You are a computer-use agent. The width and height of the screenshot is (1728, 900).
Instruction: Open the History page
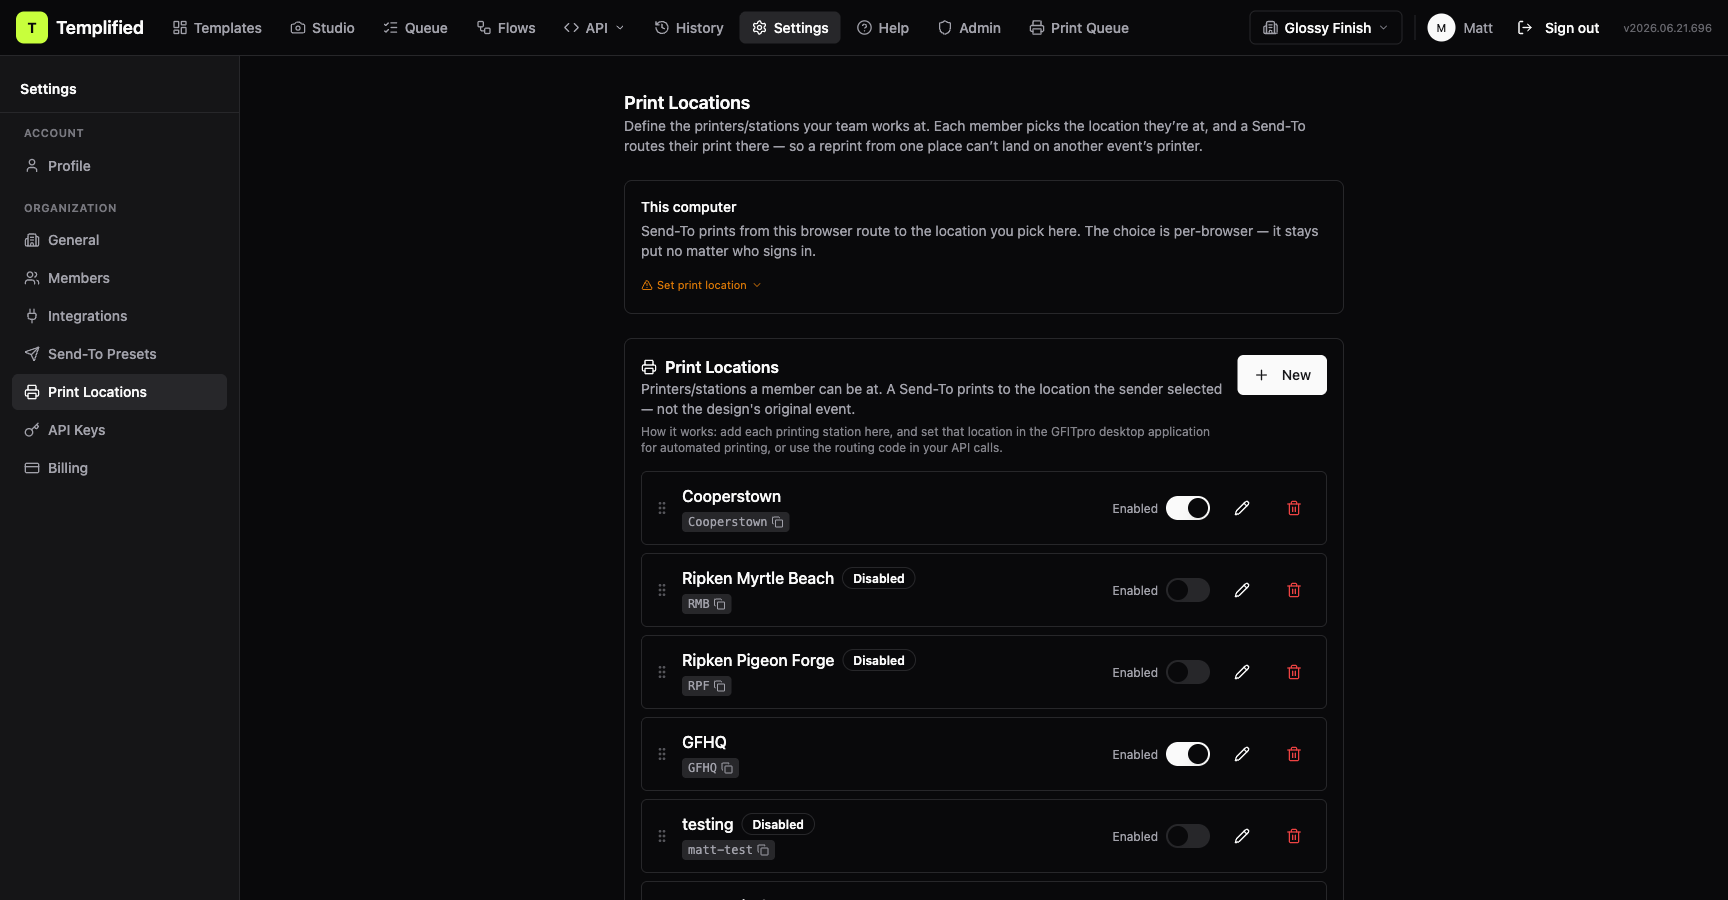(688, 28)
